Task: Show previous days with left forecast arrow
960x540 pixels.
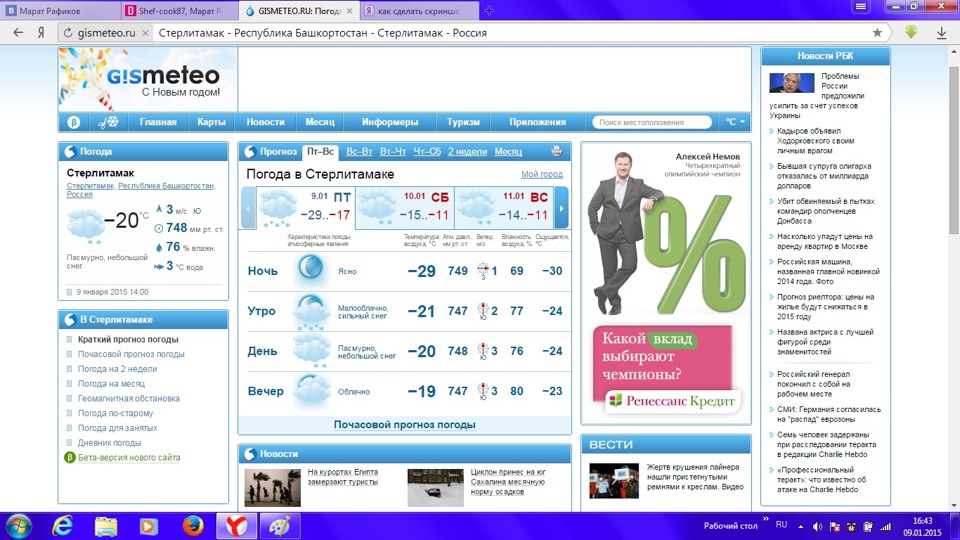Action: click(x=248, y=208)
